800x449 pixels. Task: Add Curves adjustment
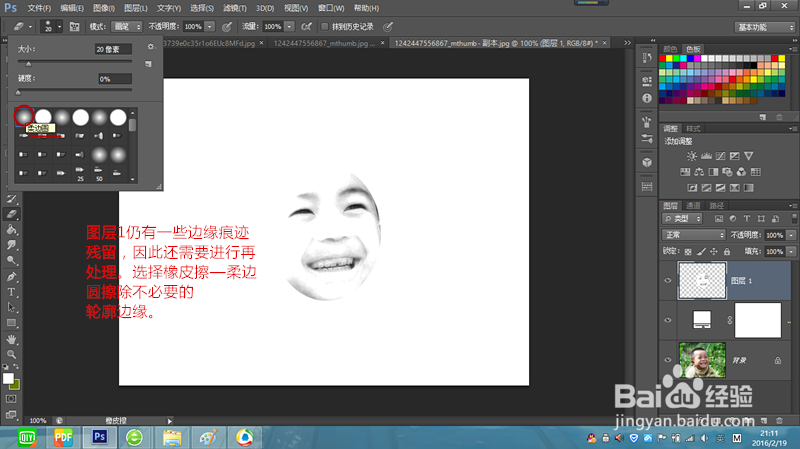tap(720, 156)
